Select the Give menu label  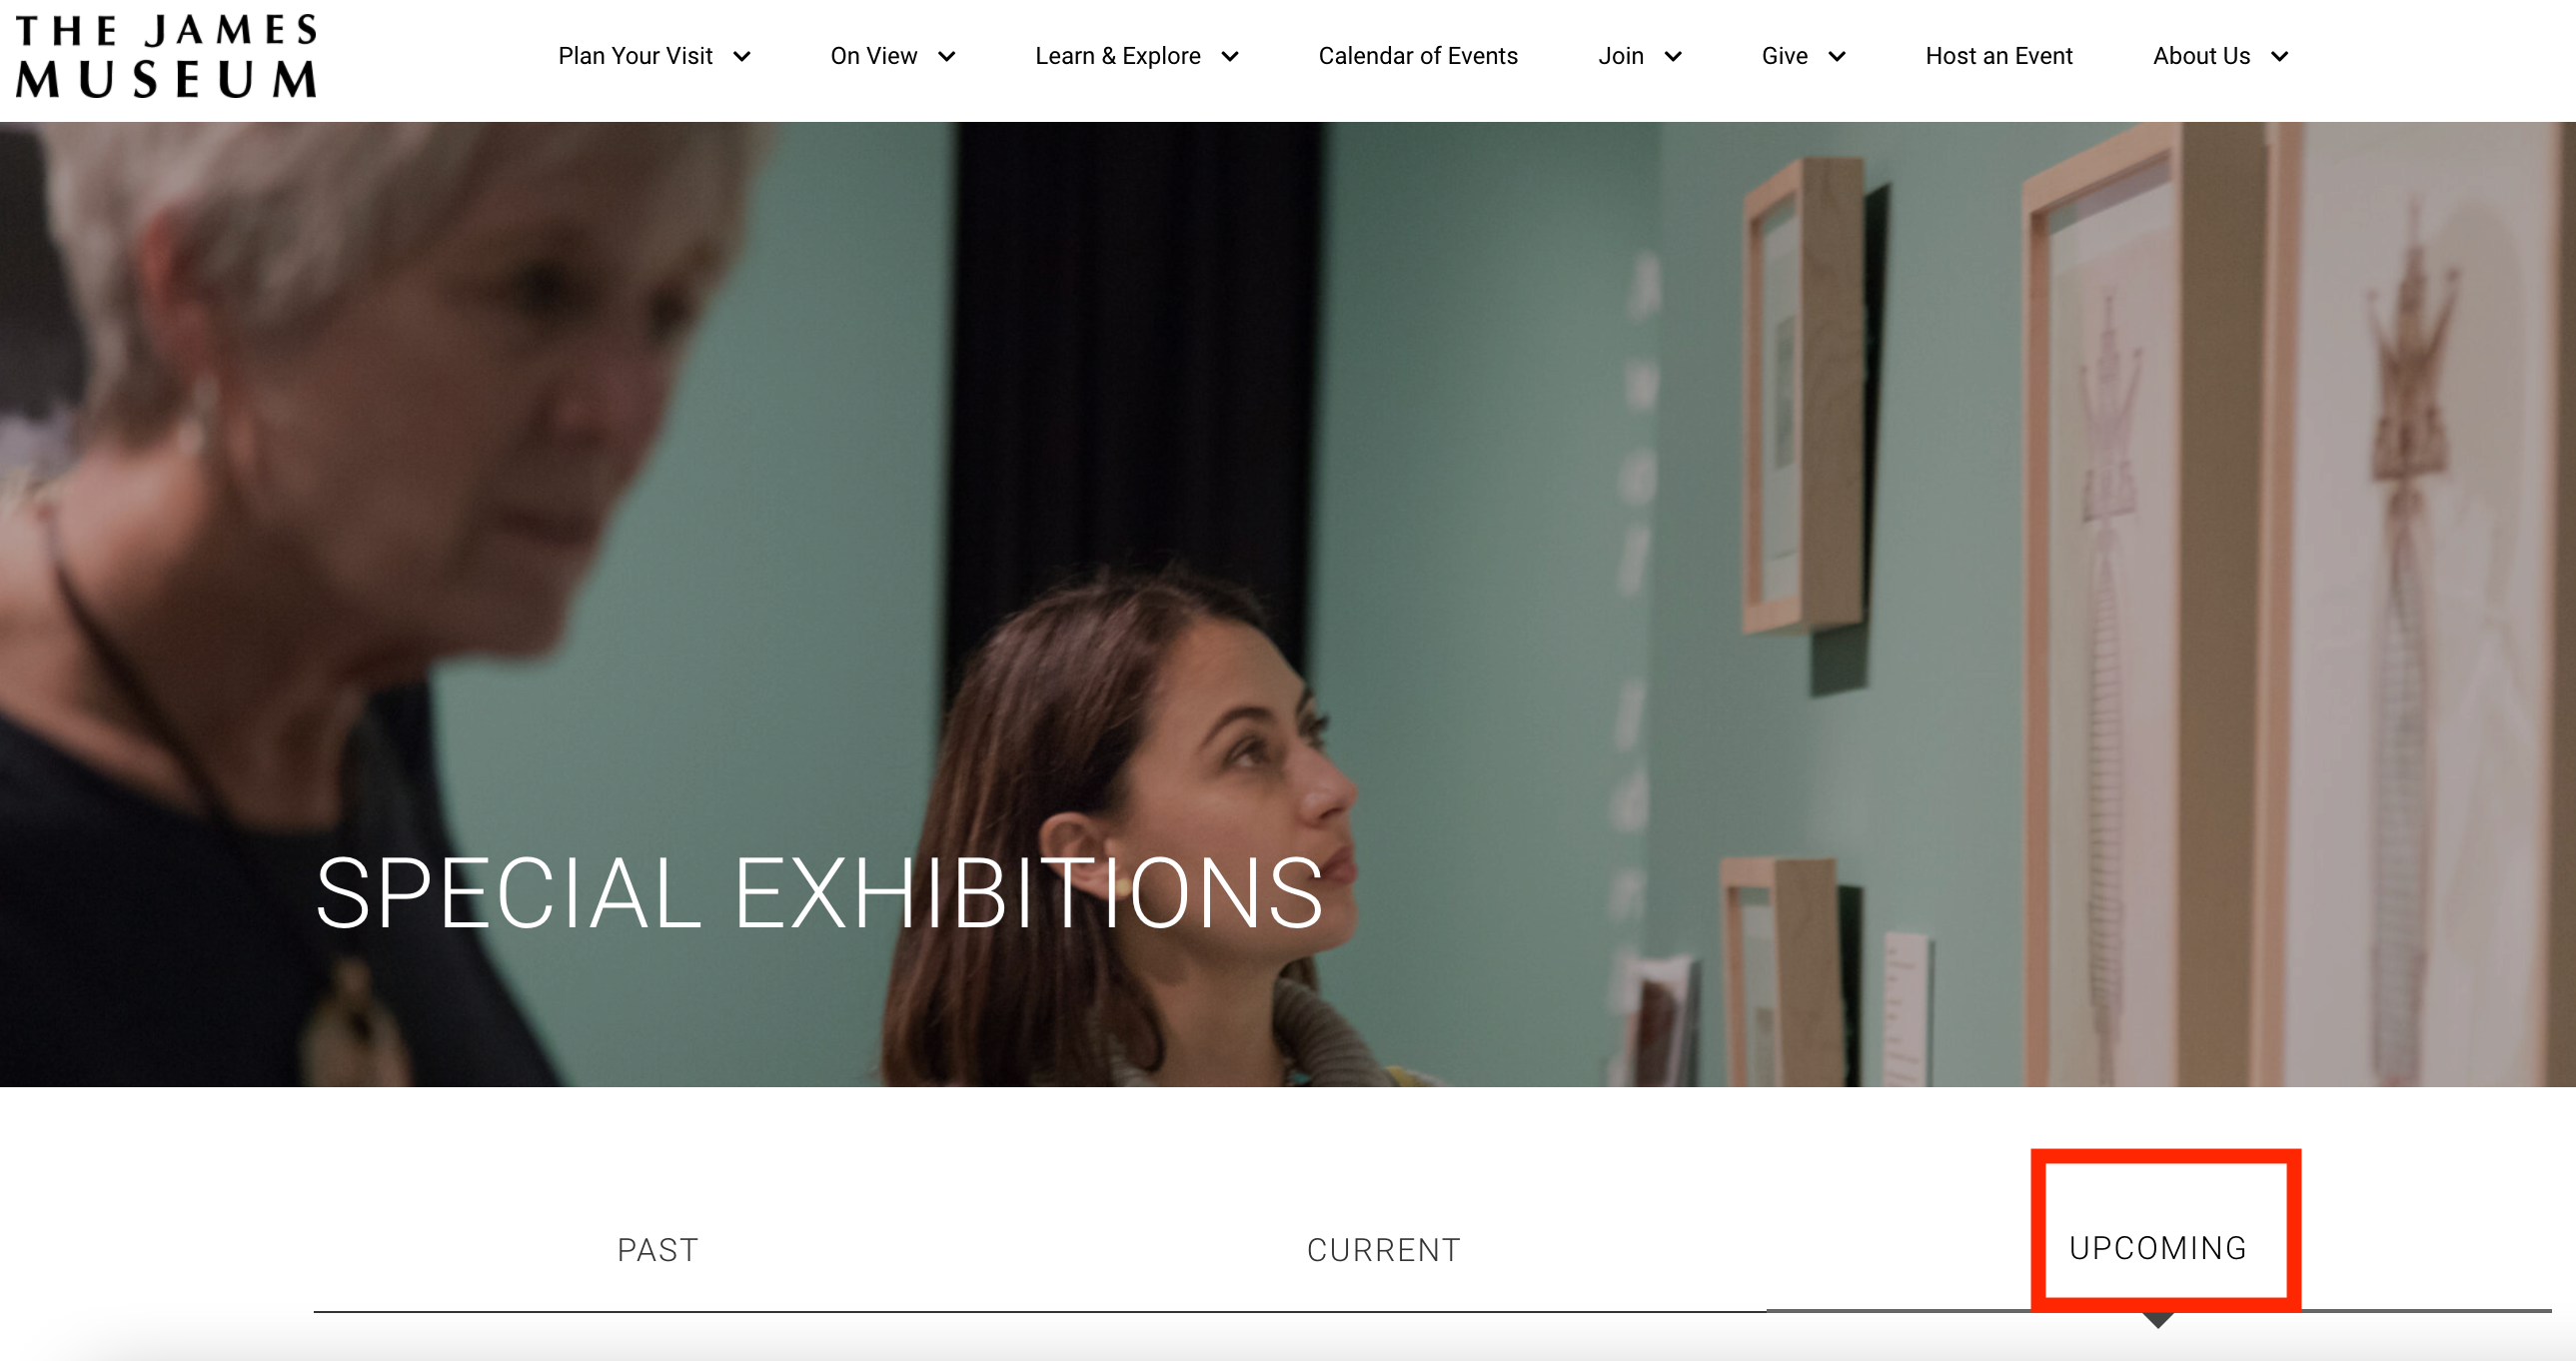coord(1785,56)
